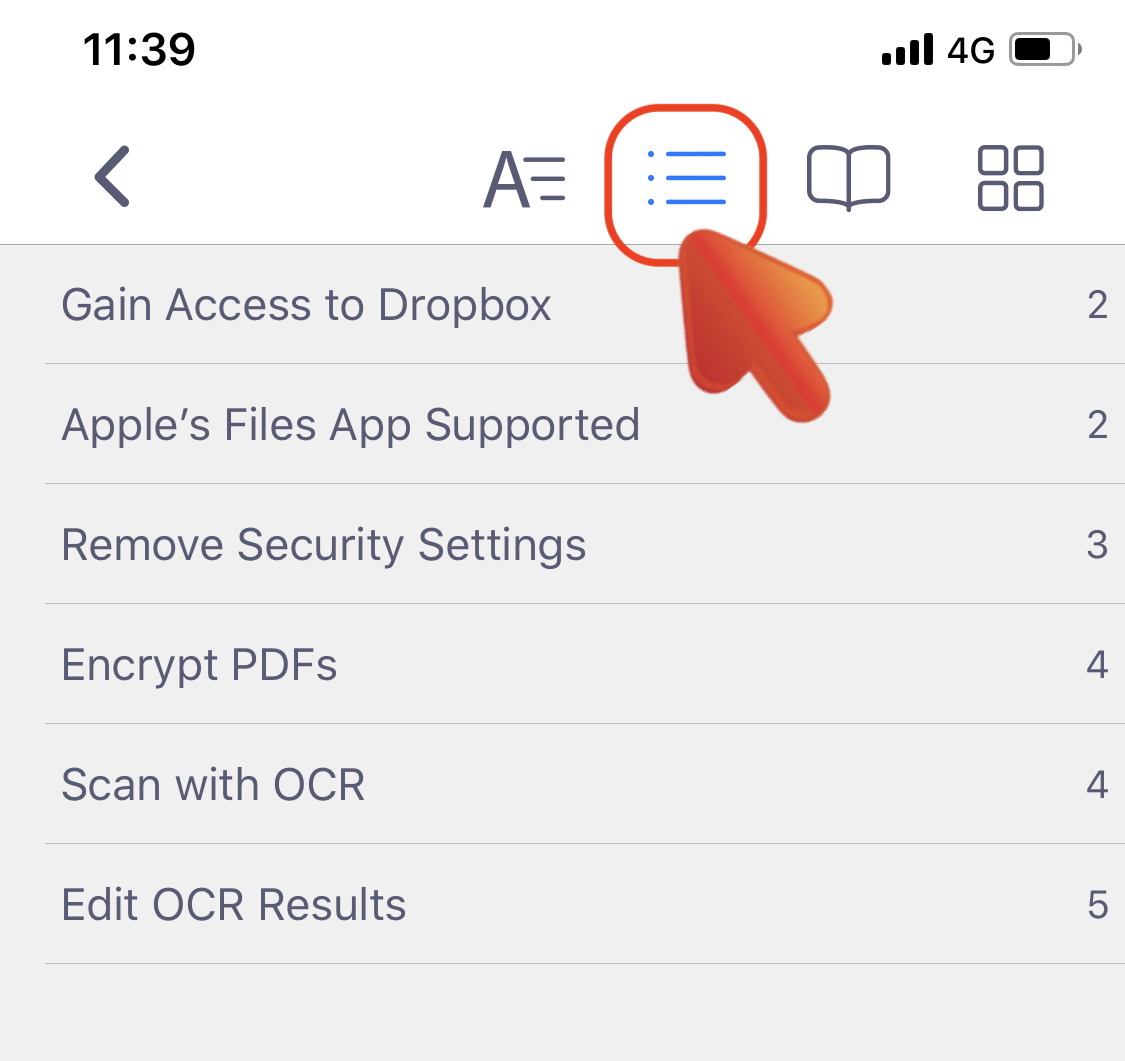
Task: Tap the cellular signal bars icon
Action: point(908,49)
